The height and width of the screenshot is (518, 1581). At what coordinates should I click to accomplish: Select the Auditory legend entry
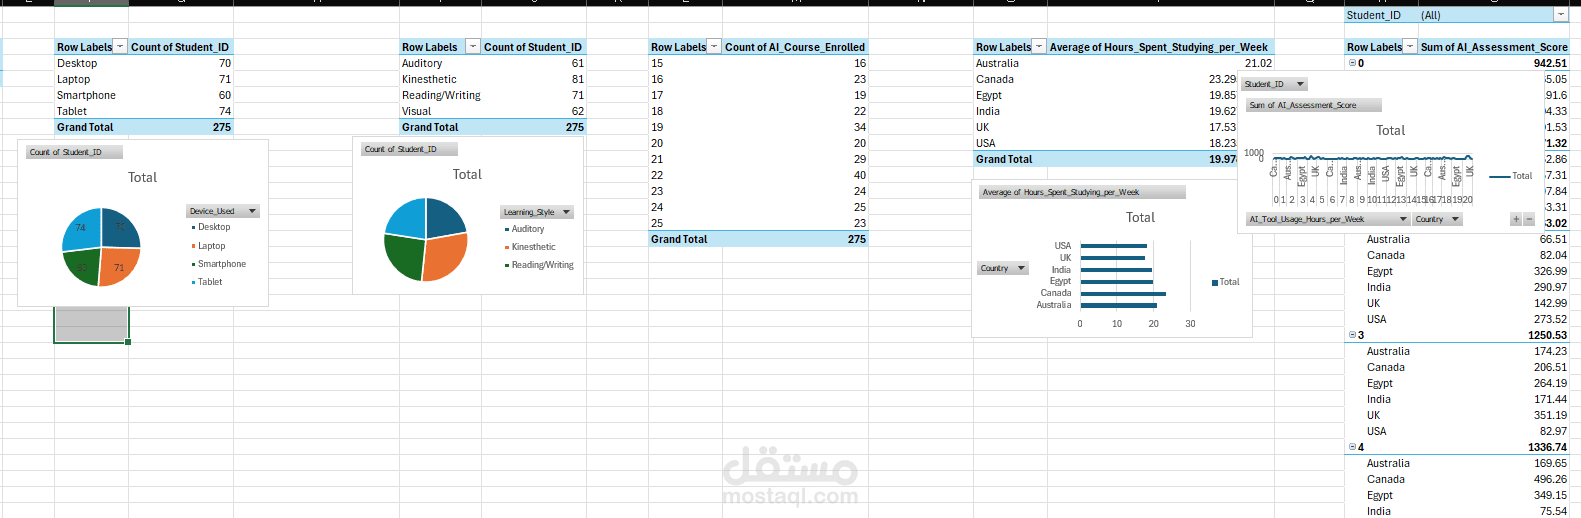click(525, 229)
